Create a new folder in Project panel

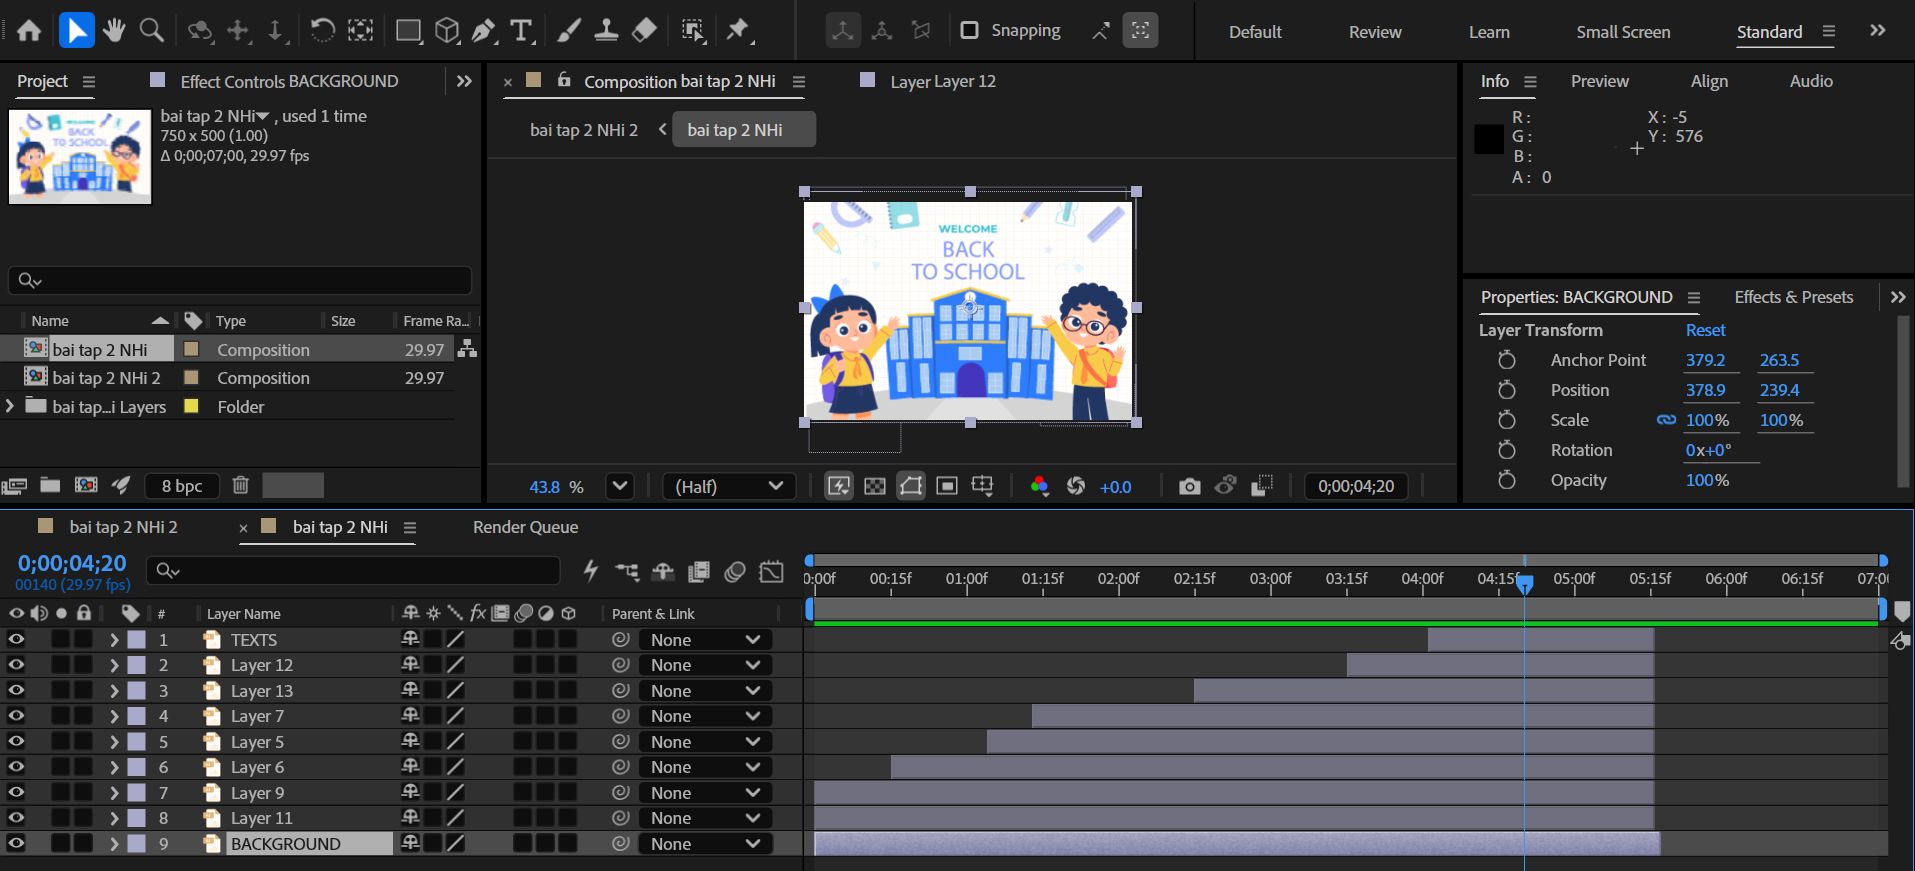pos(50,485)
